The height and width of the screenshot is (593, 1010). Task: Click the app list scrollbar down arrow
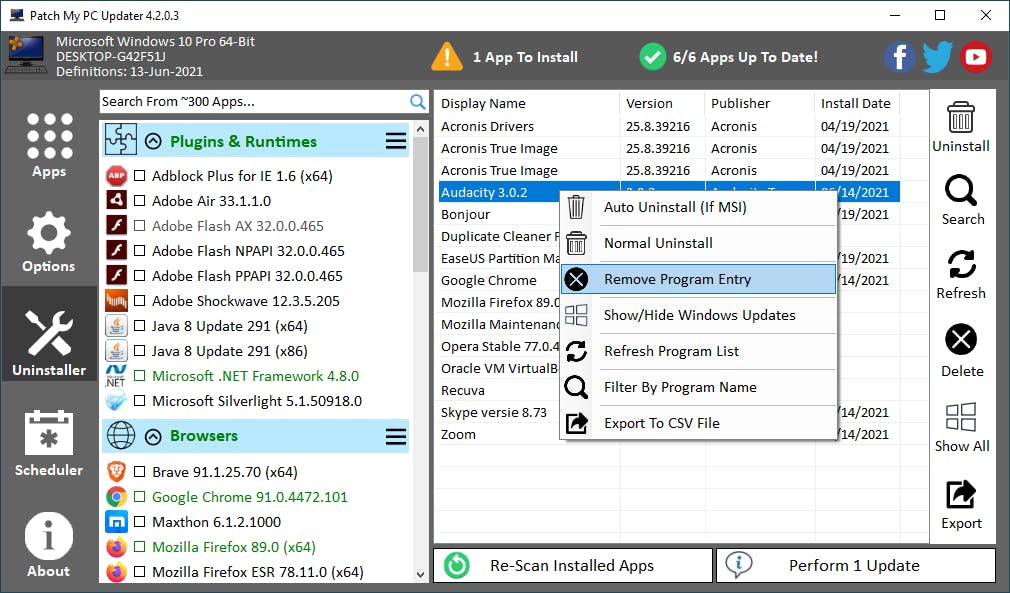click(420, 574)
